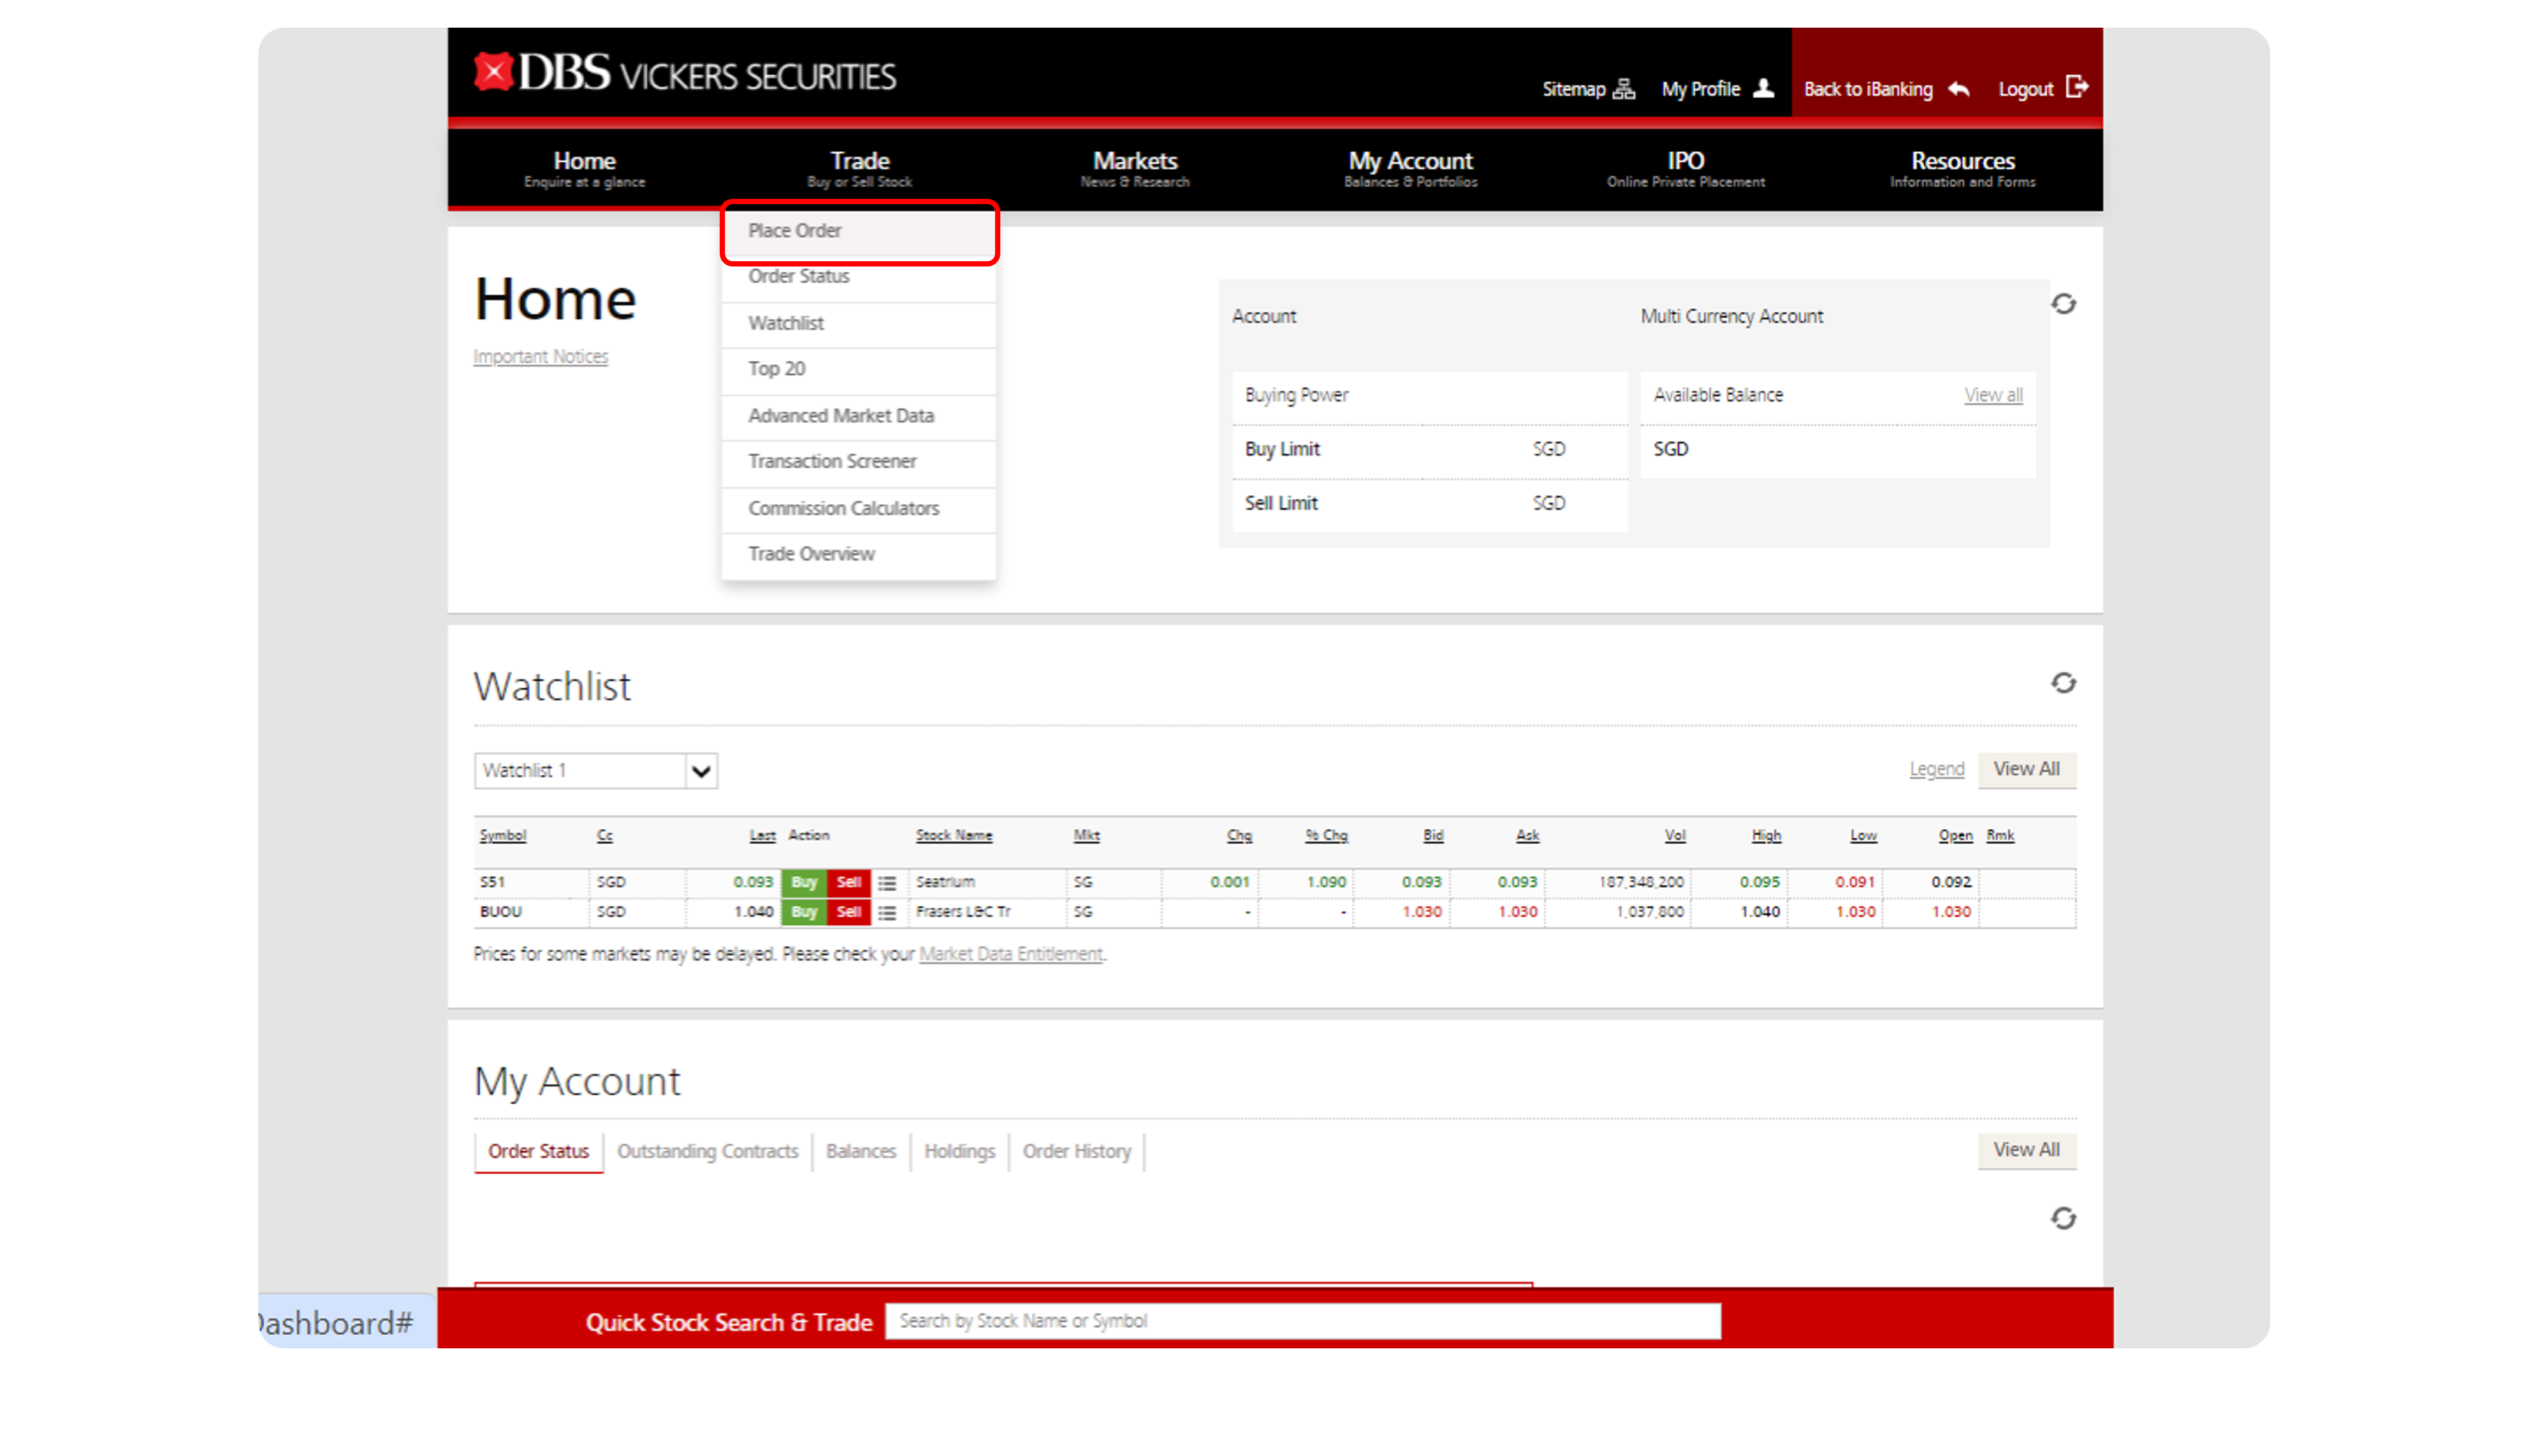2528x1456 pixels.
Task: Click Frasers L&C Tr stock name
Action: [x=963, y=912]
